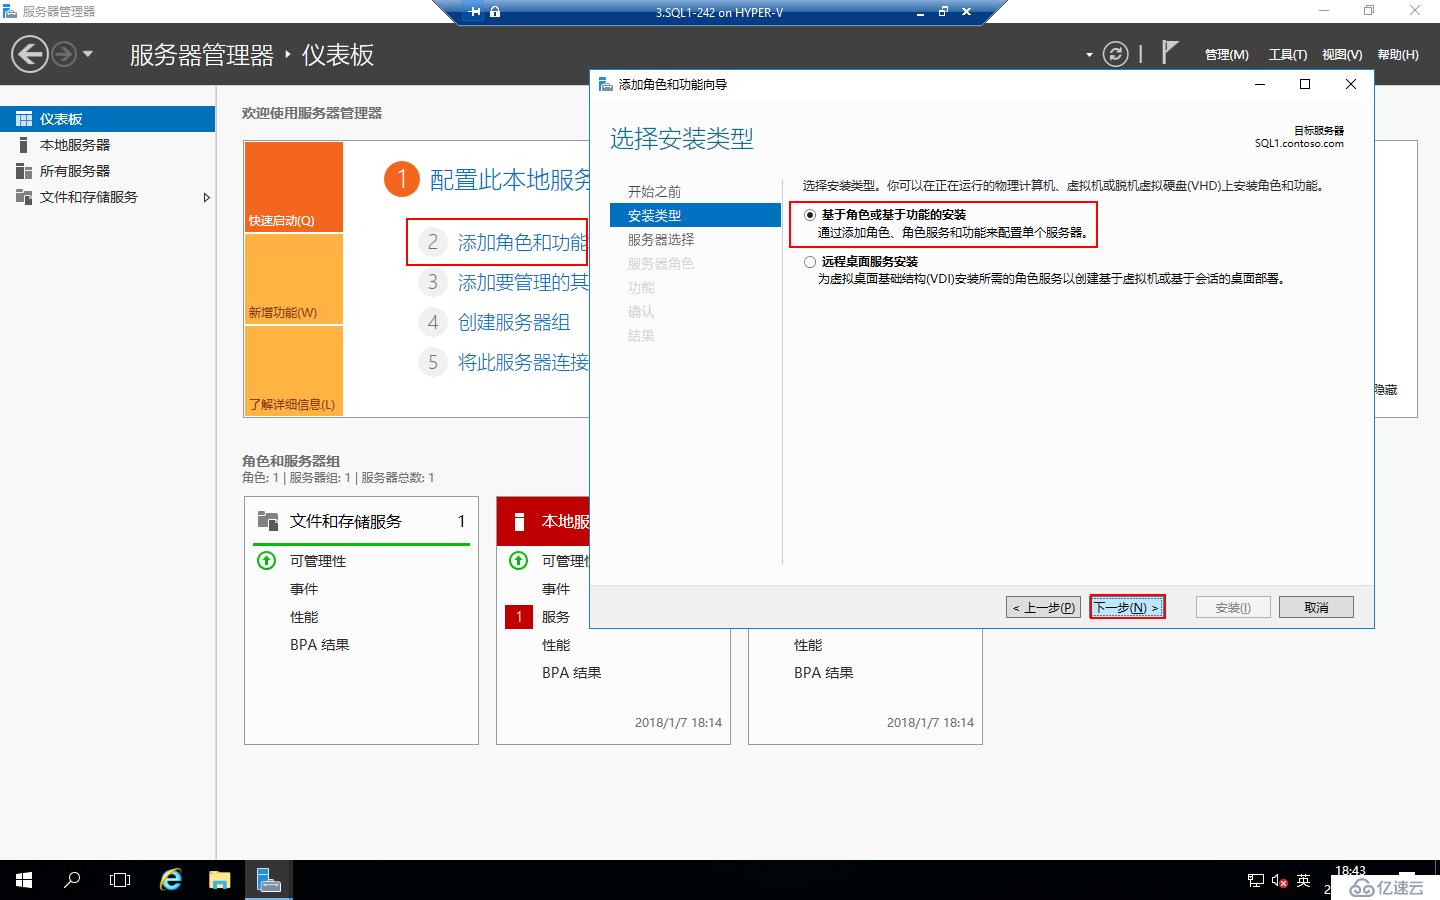Click the 所有服务器 icon in sidebar
The width and height of the screenshot is (1440, 900).
24,171
